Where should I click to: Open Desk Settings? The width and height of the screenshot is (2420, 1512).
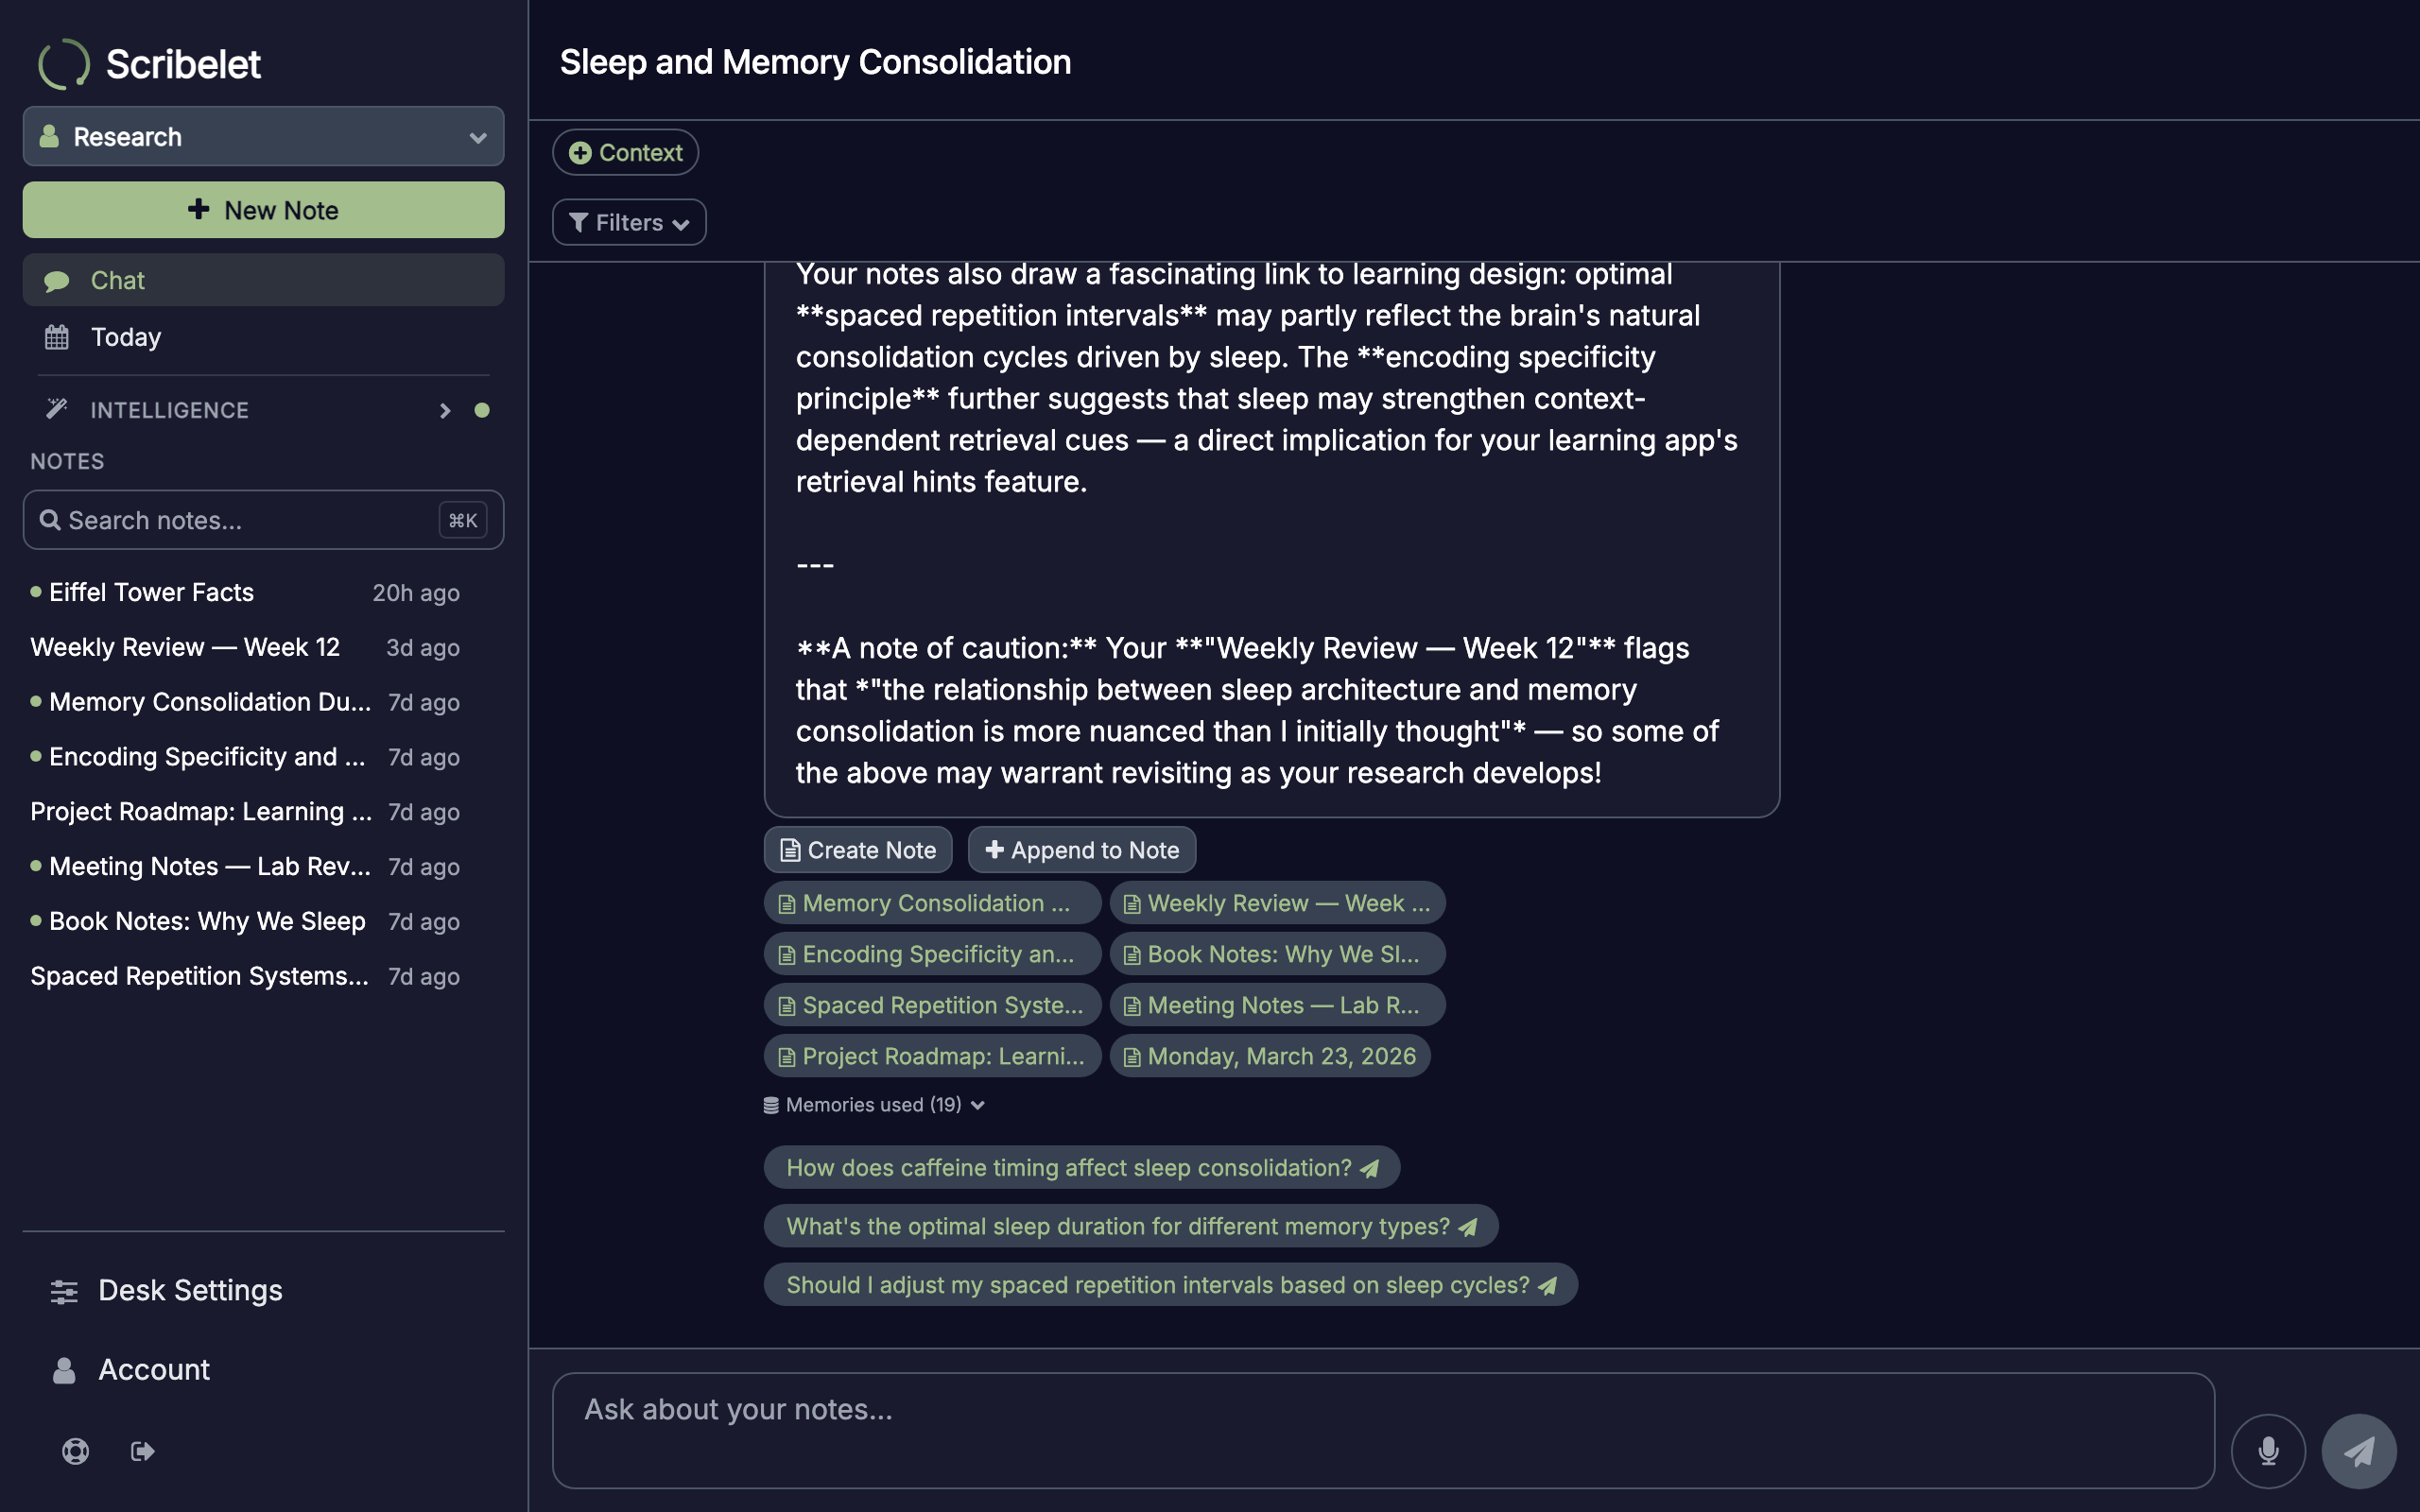263,1290
